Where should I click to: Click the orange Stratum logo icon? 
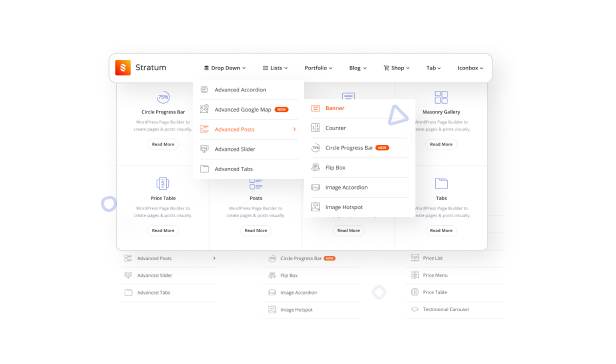click(x=123, y=68)
